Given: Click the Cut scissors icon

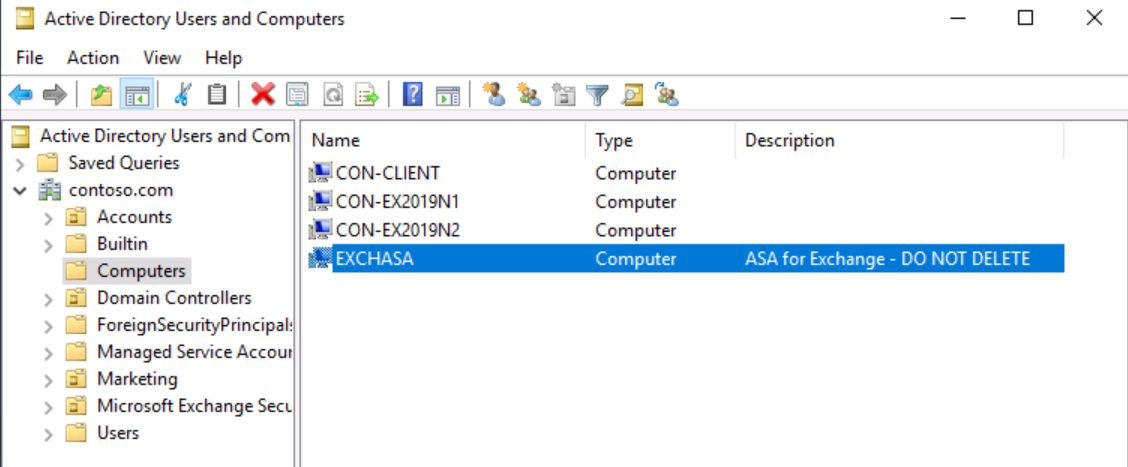Looking at the screenshot, I should point(183,94).
